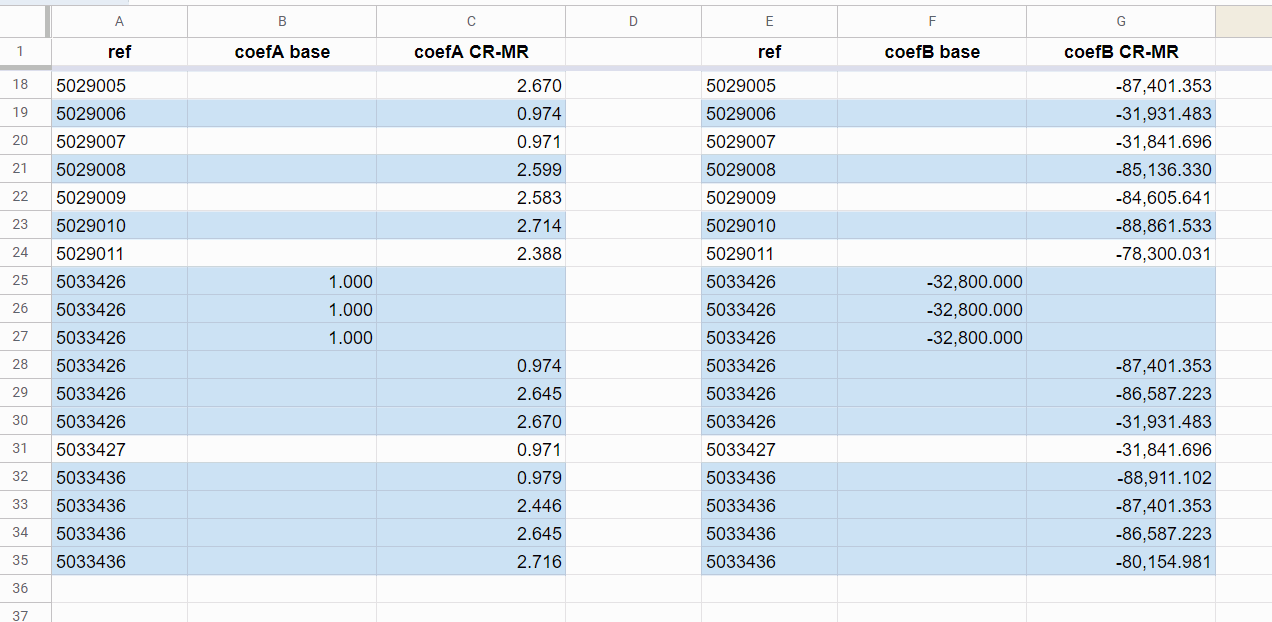
Task: Select entire column G via header
Action: pyautogui.click(x=1121, y=21)
